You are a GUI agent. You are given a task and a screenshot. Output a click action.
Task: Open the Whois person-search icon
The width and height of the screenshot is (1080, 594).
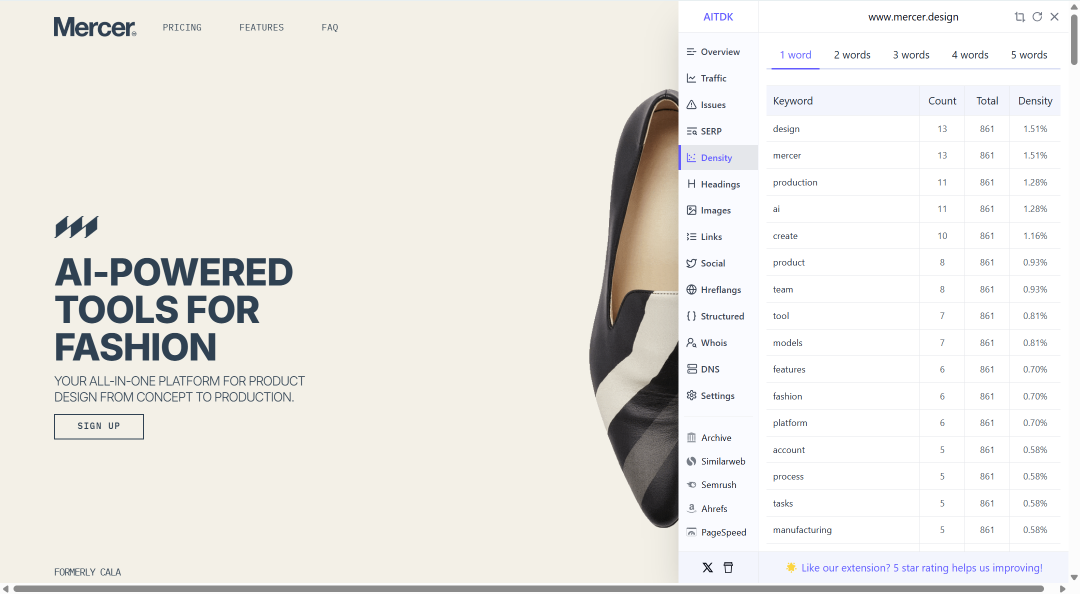692,342
